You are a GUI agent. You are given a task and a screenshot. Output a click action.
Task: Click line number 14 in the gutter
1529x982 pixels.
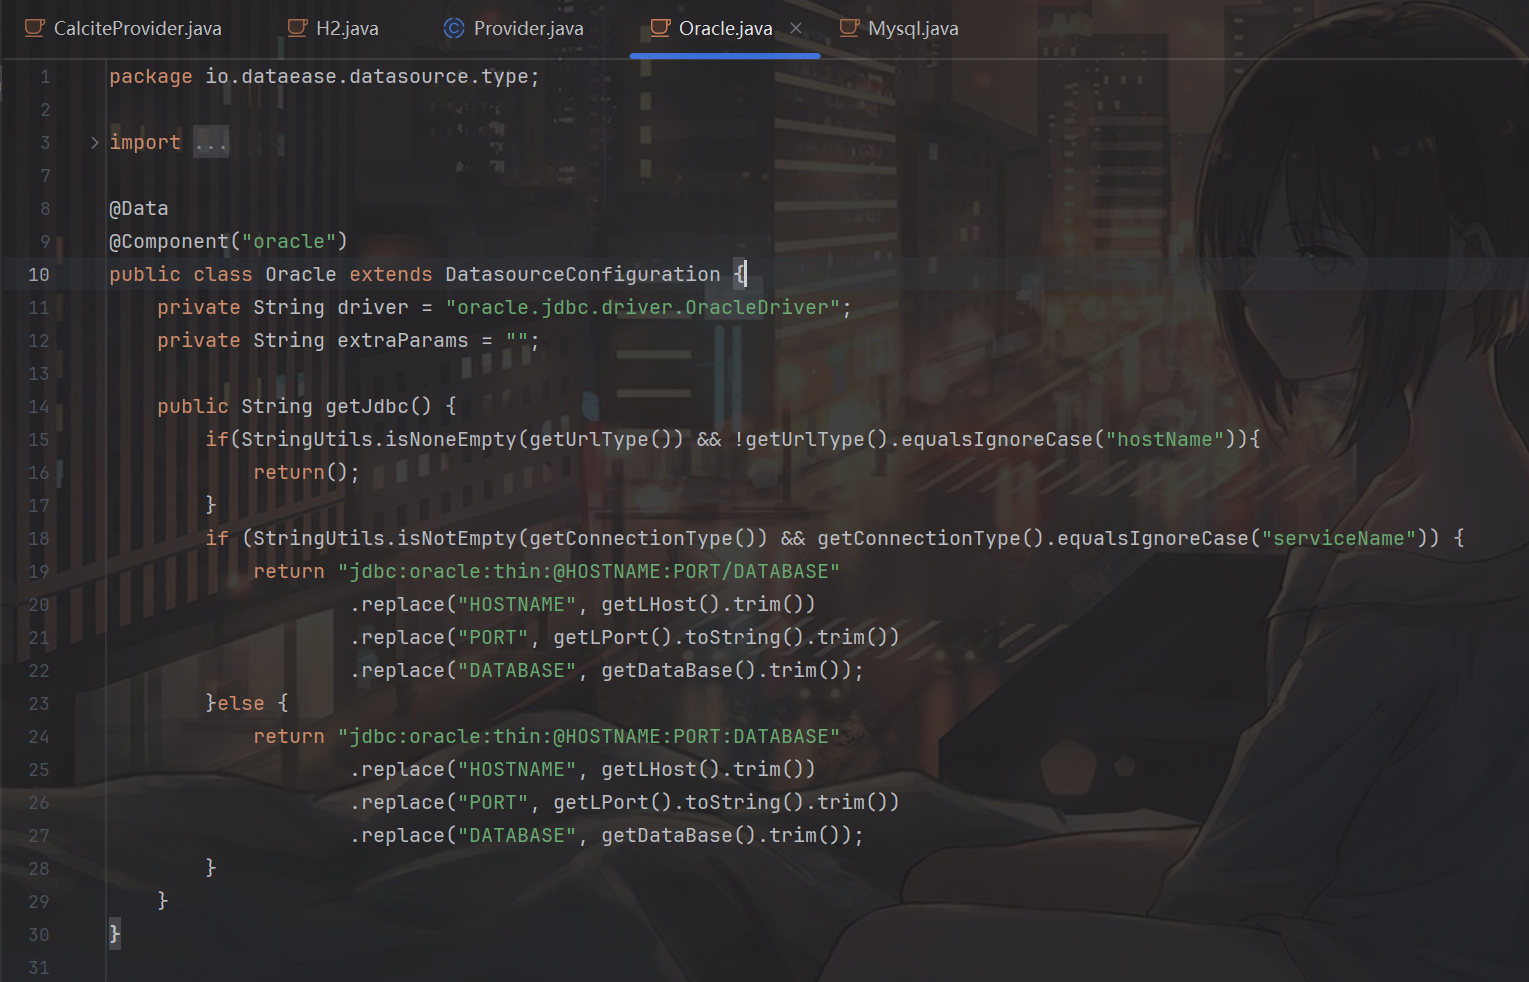pyautogui.click(x=39, y=407)
